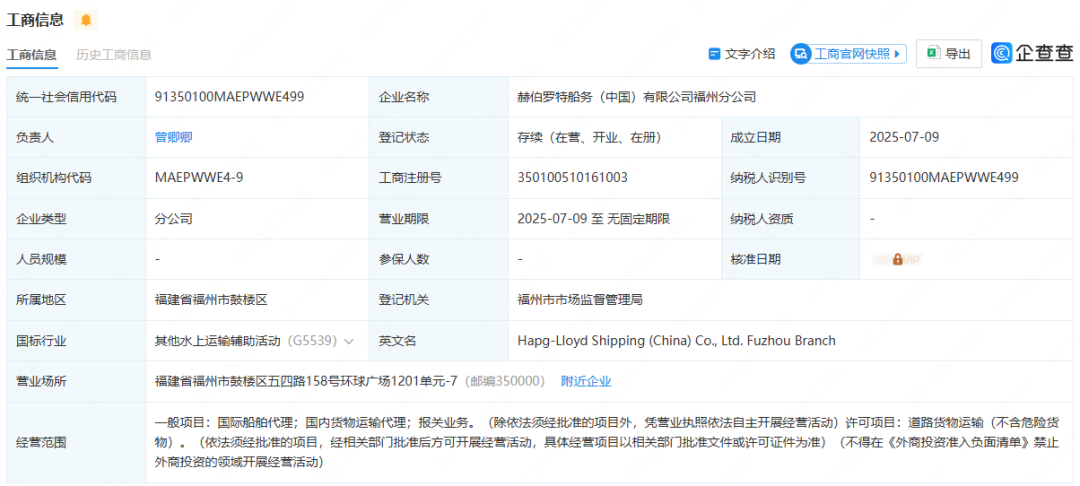This screenshot has width=1080, height=486.
Task: Click region 福建省福州市鼓楼区
Action: coord(211,300)
